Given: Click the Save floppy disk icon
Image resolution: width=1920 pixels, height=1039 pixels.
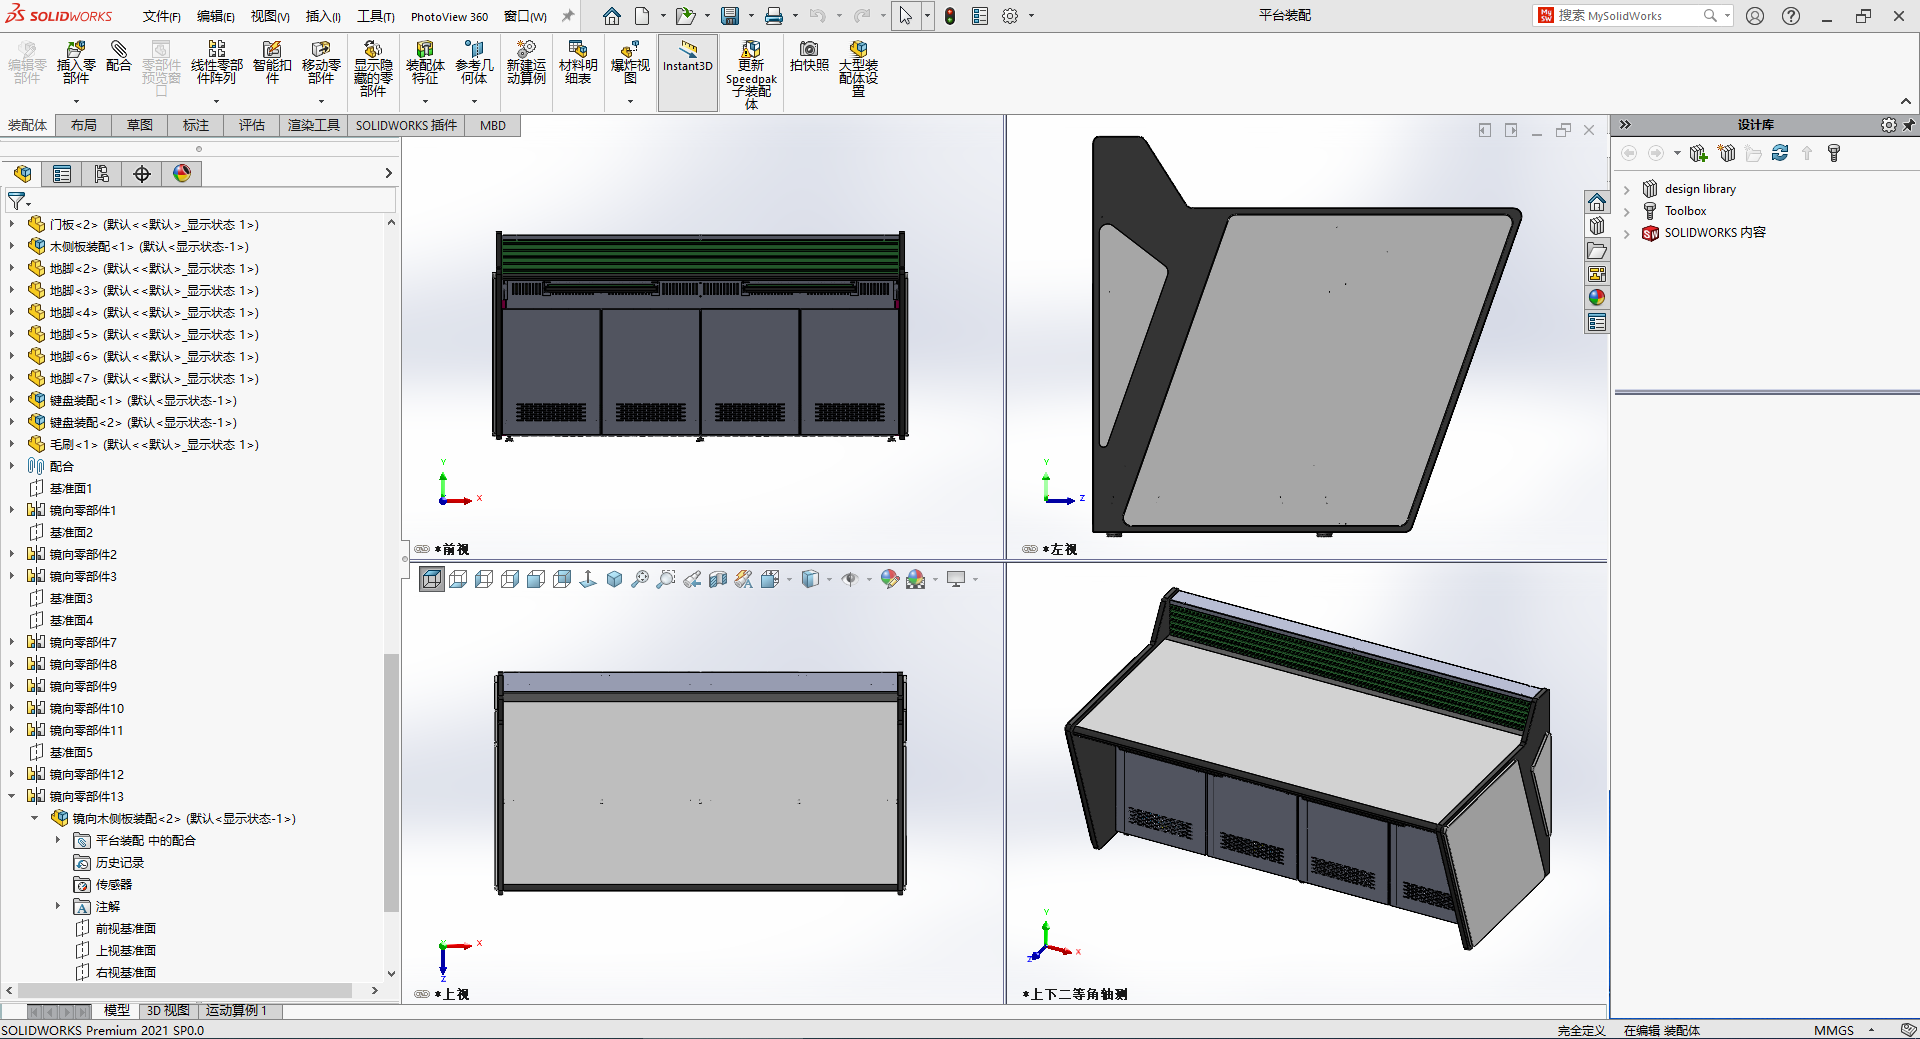Looking at the screenshot, I should point(730,16).
